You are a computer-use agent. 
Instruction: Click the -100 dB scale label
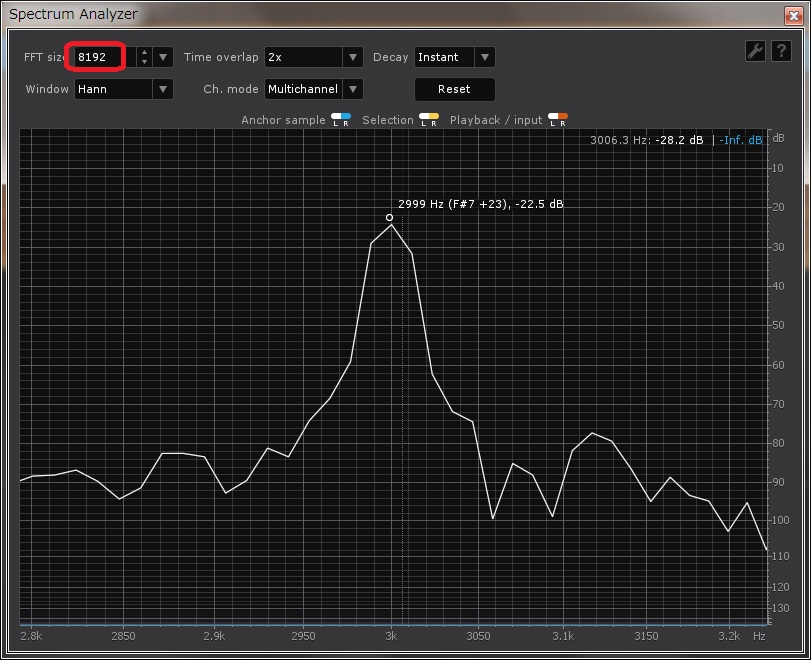pyautogui.click(x=778, y=520)
